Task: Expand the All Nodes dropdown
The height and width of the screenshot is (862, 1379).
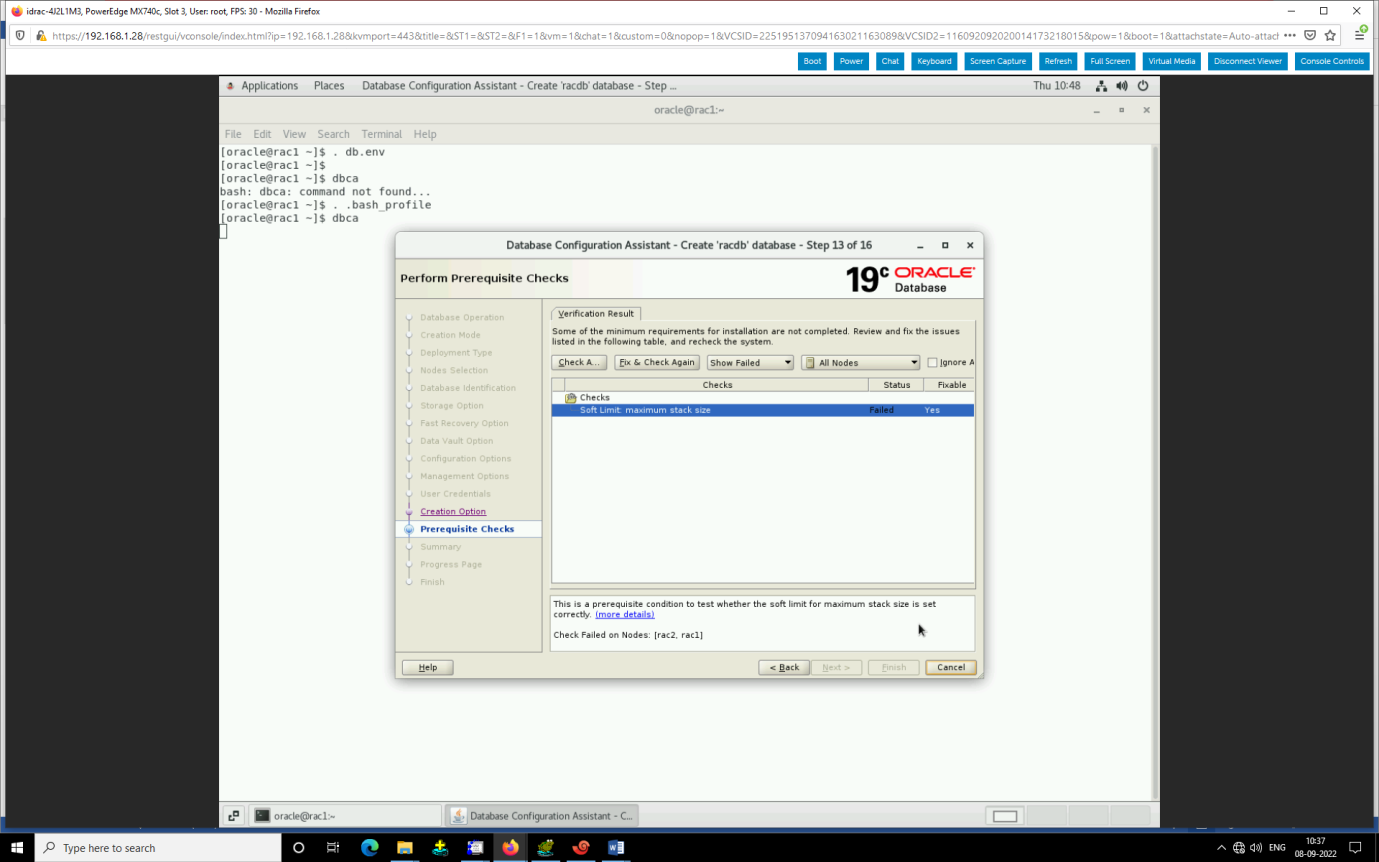Action: [861, 362]
